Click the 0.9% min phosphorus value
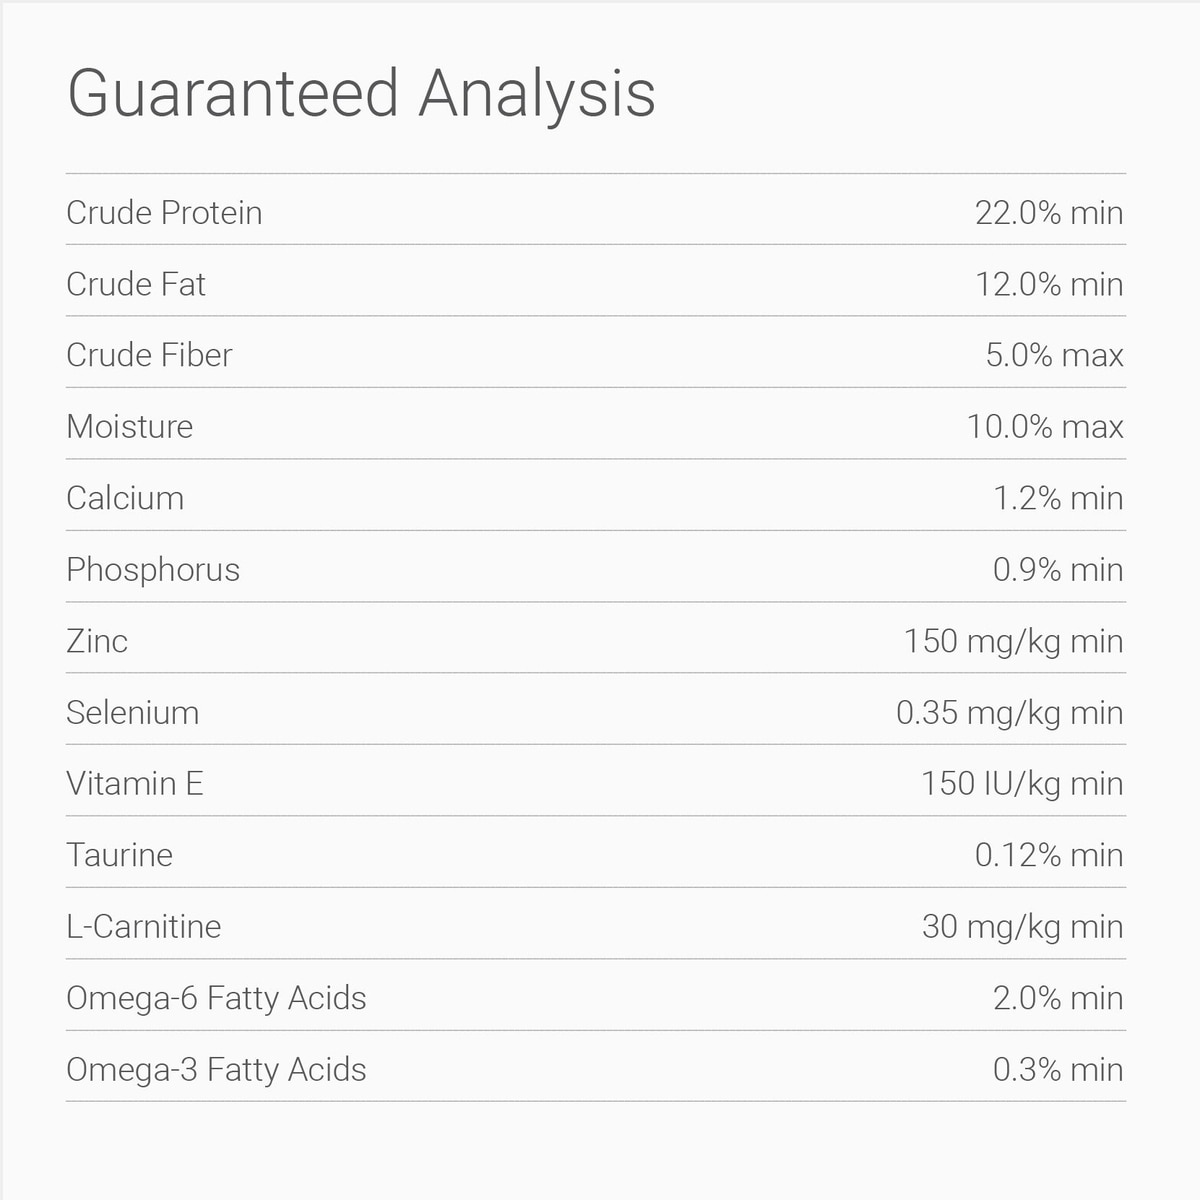 pyautogui.click(x=1057, y=570)
